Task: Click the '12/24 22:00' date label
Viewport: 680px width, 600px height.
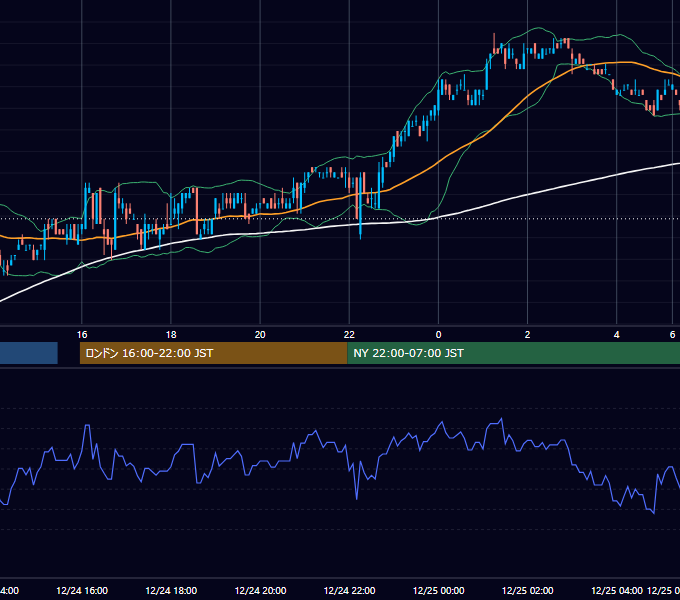Action: [349, 590]
